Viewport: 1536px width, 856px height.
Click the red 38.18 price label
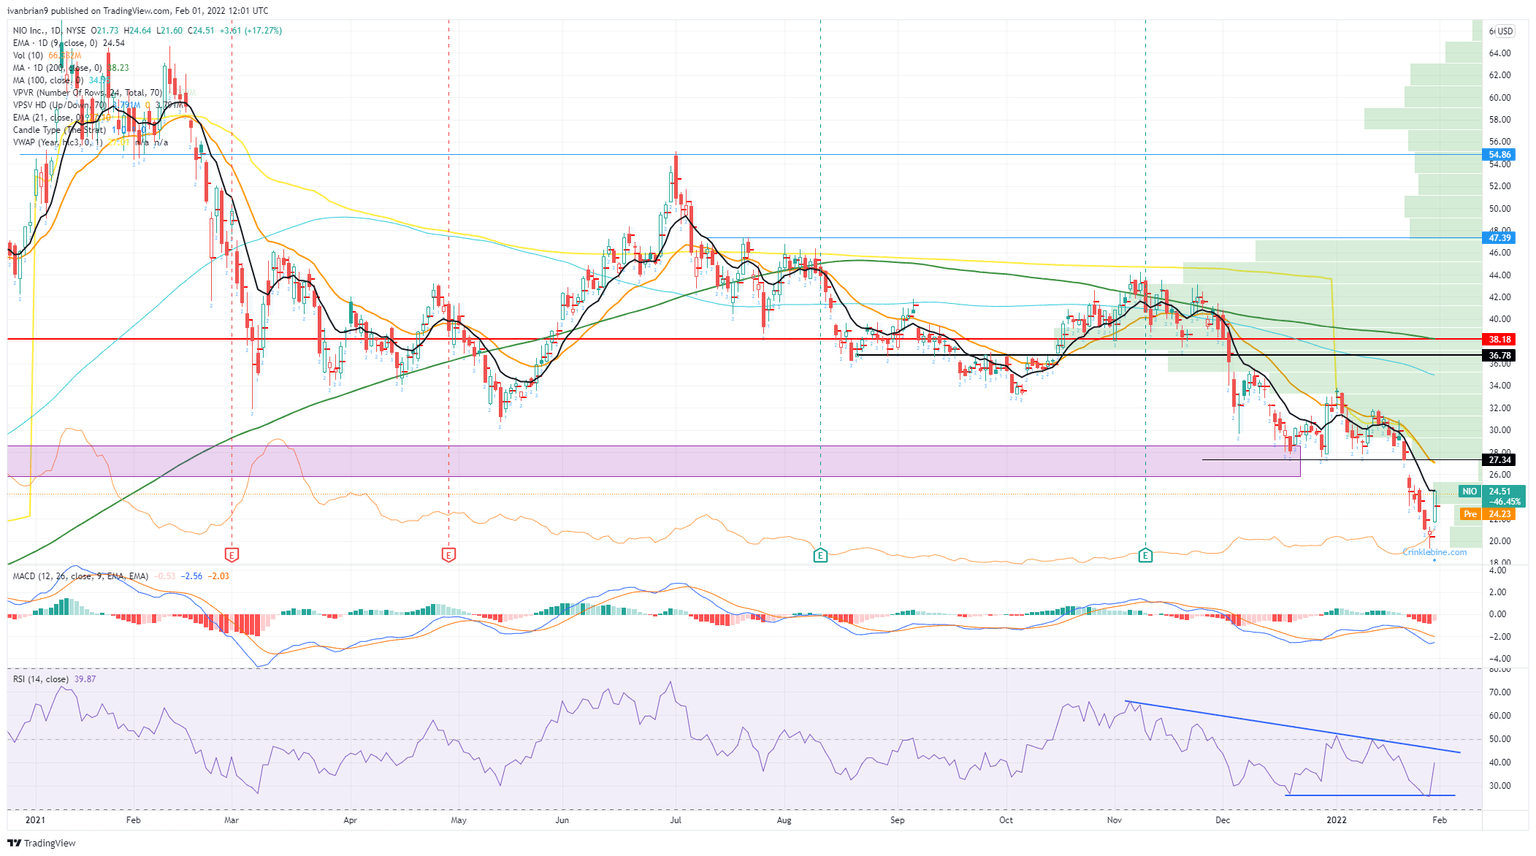point(1499,340)
